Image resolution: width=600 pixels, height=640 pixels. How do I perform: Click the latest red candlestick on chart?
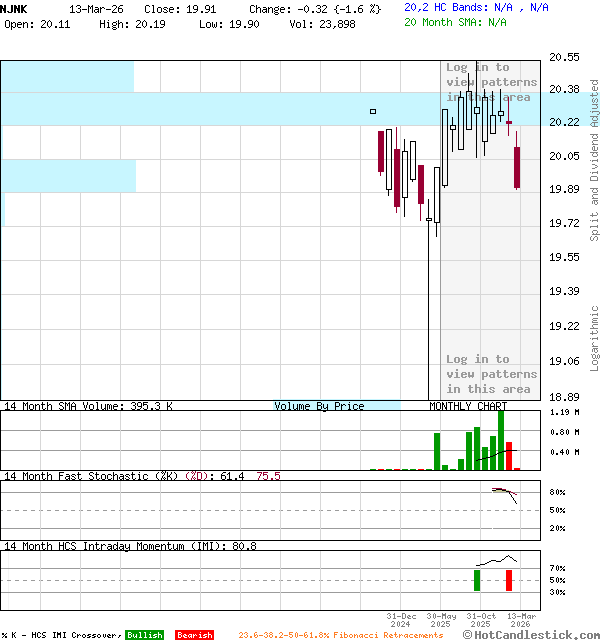[517, 167]
